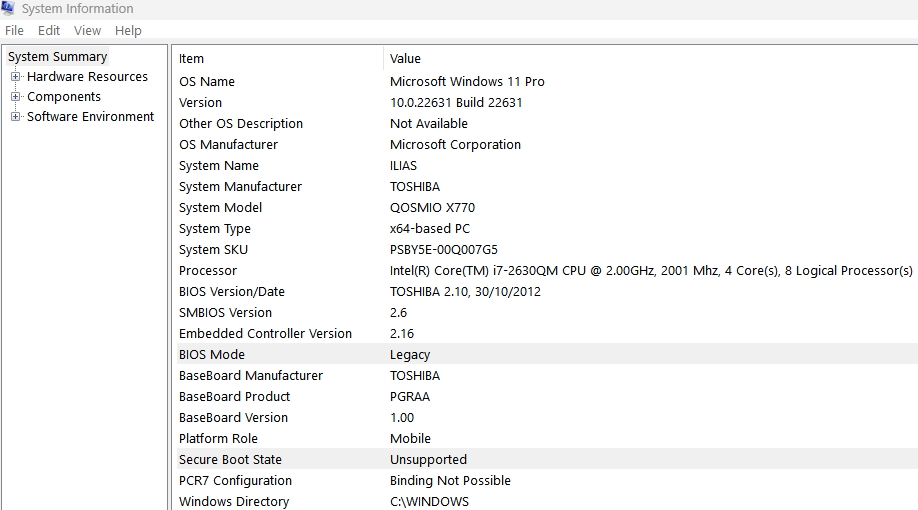Click the Intel Core i7-2630QM processor value

pos(651,271)
